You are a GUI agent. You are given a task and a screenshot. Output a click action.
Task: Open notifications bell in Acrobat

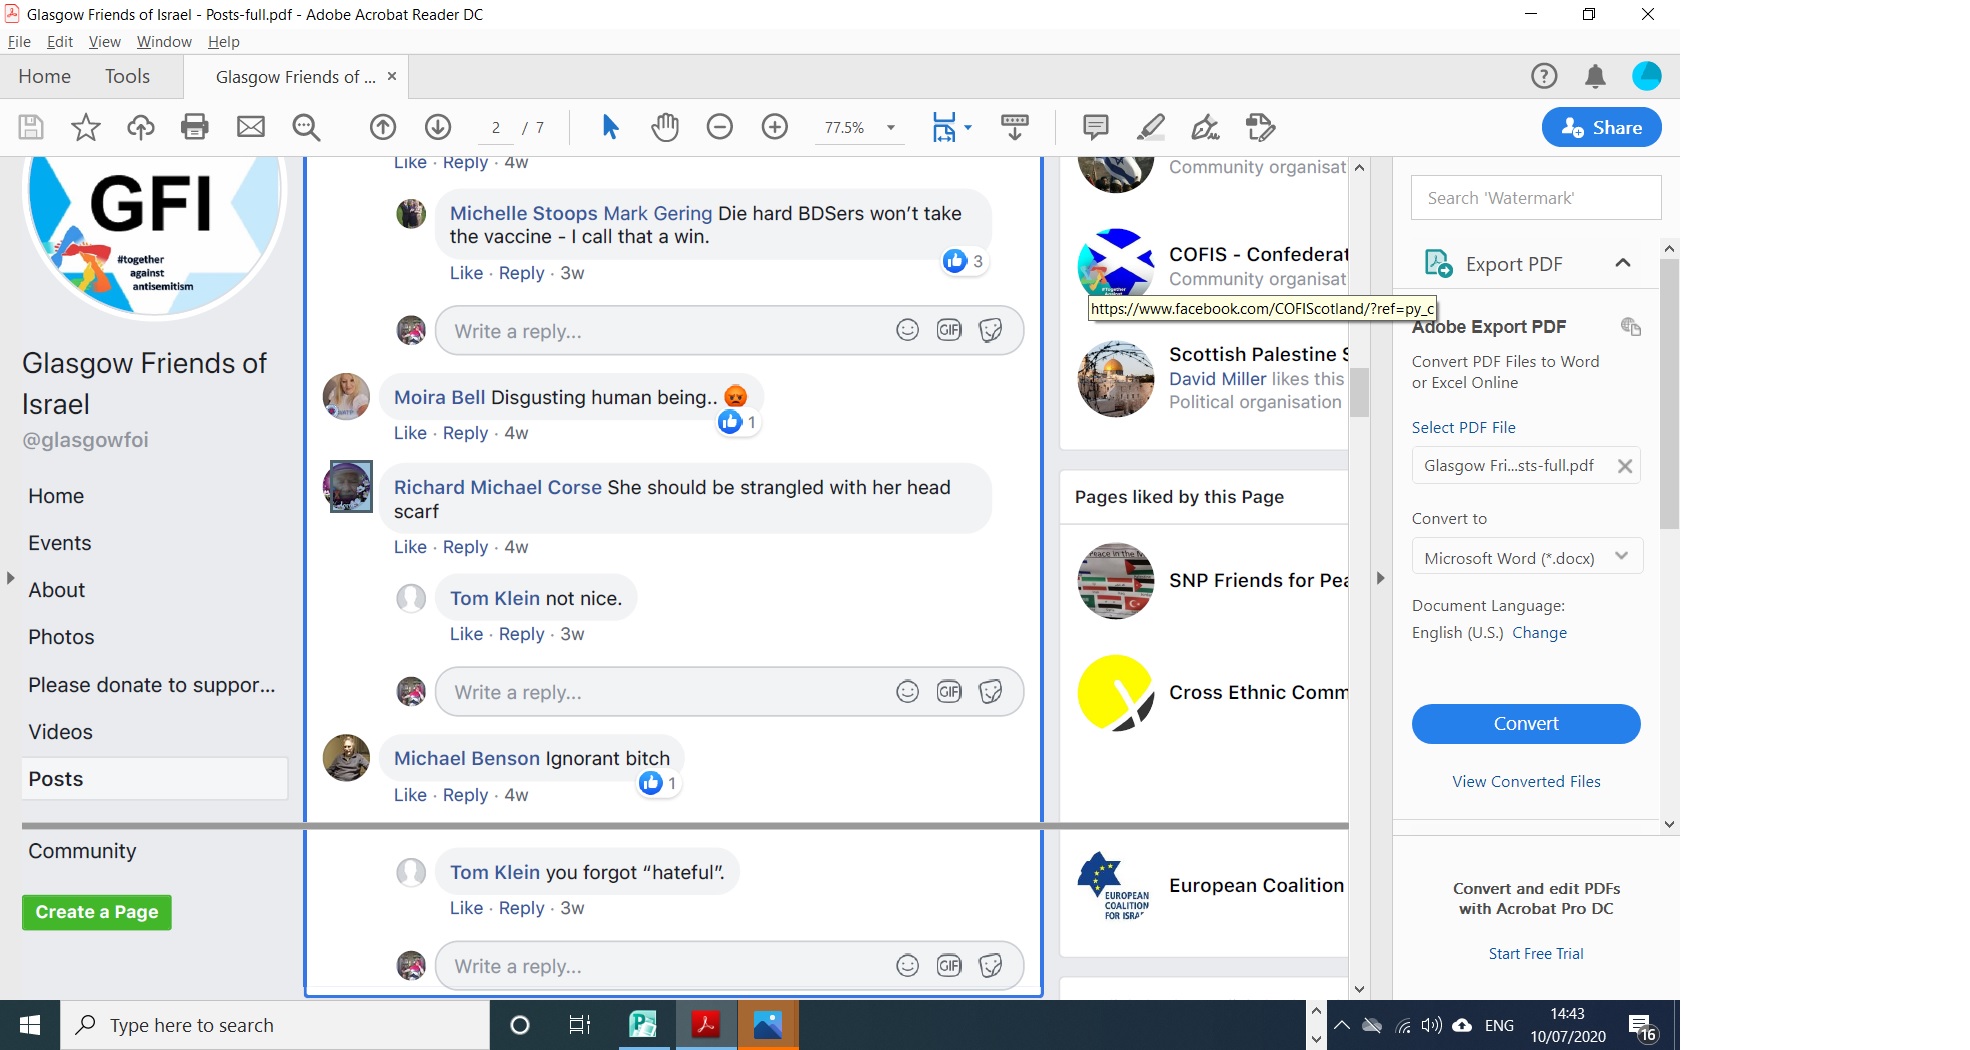(1596, 76)
